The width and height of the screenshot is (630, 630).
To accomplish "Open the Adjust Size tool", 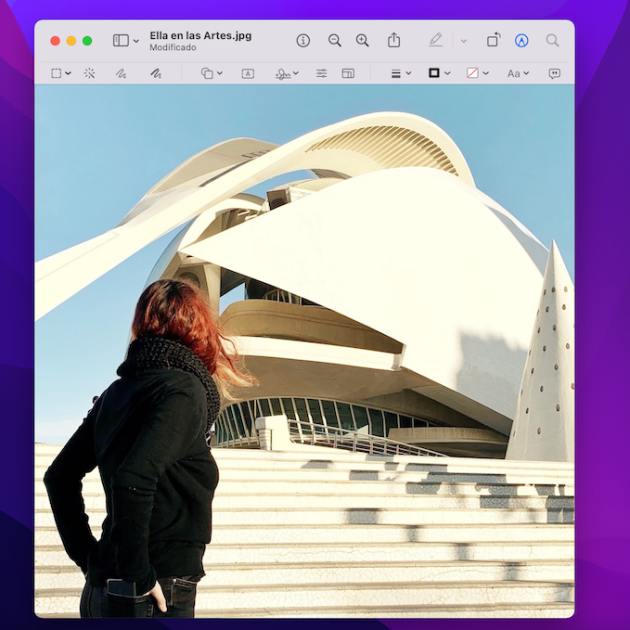I will click(x=348, y=73).
